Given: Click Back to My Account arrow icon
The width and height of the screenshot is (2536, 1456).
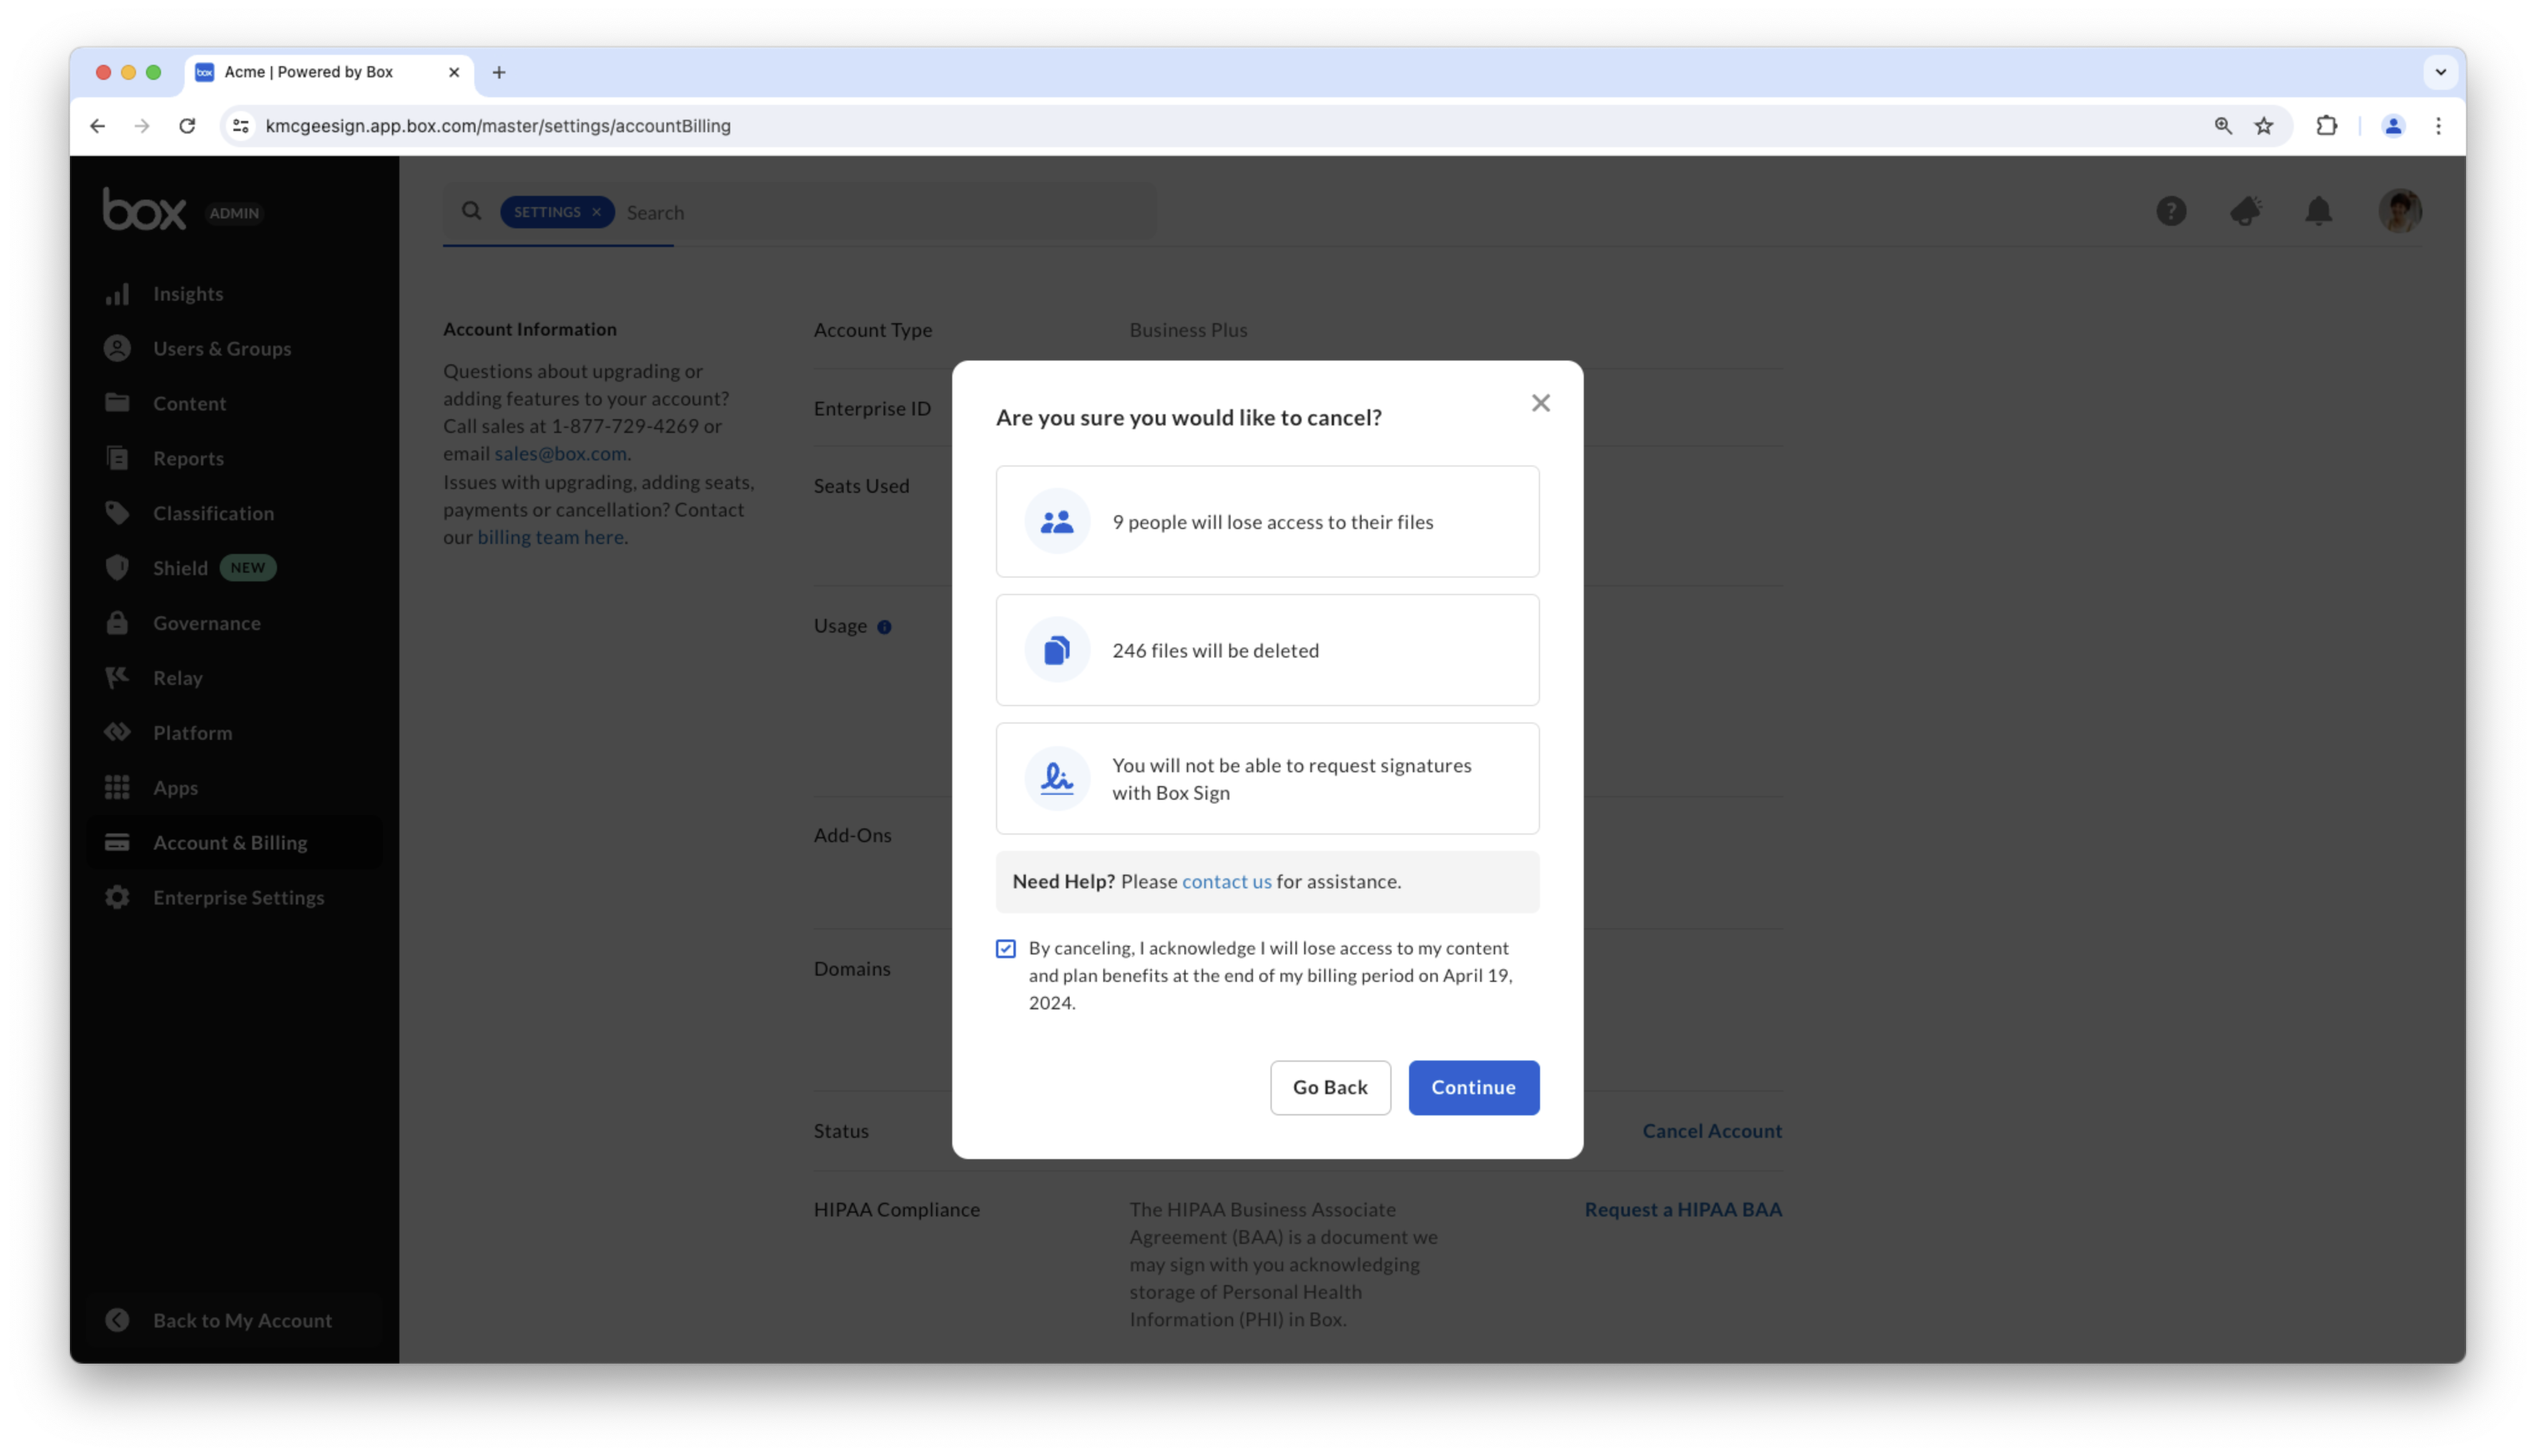Looking at the screenshot, I should click(x=117, y=1320).
